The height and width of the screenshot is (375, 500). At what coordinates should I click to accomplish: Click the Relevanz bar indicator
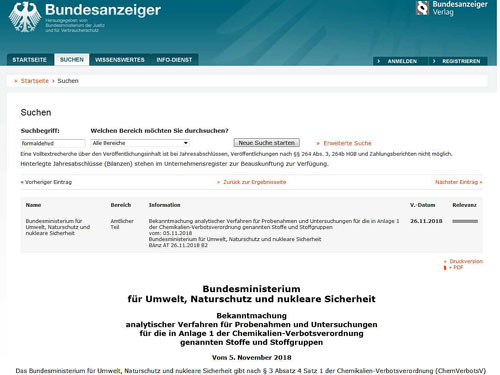pos(465,221)
